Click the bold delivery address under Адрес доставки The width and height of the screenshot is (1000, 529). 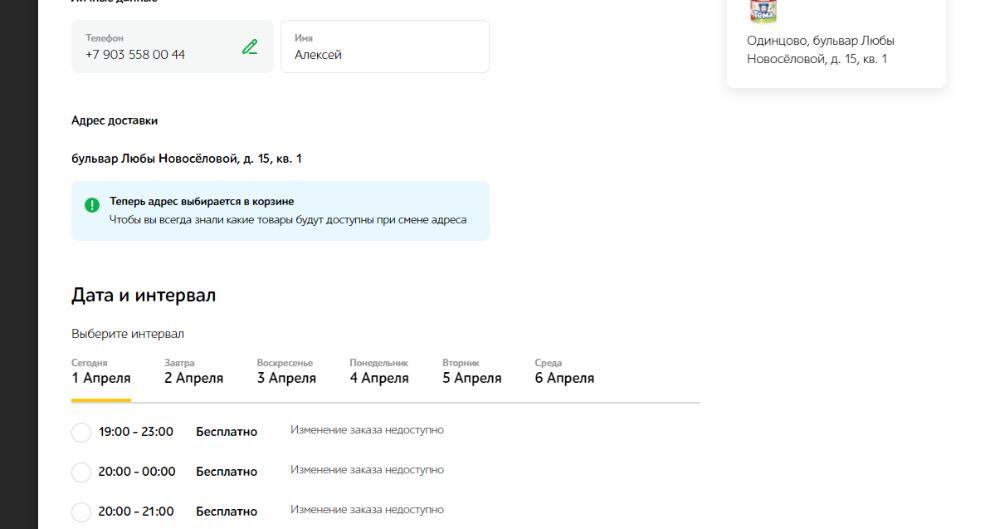(186, 159)
